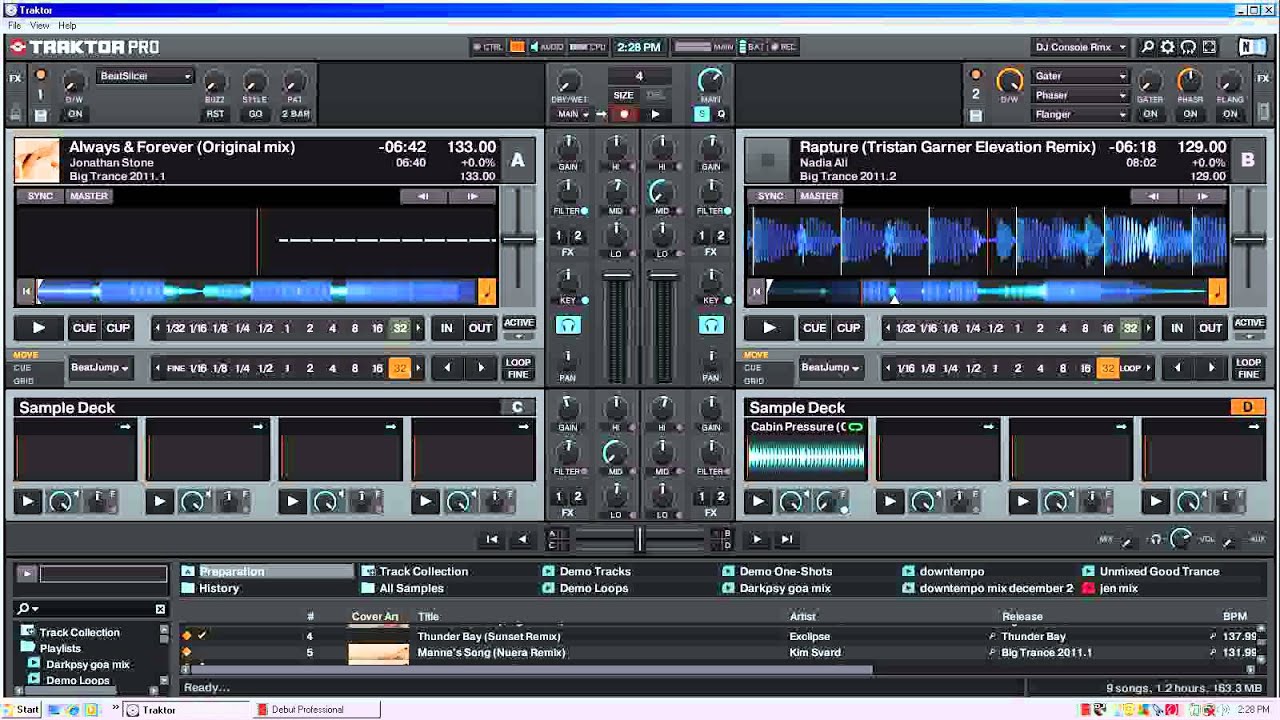Viewport: 1280px width, 720px height.
Task: Open the Preferences gear icon
Action: (x=1168, y=47)
